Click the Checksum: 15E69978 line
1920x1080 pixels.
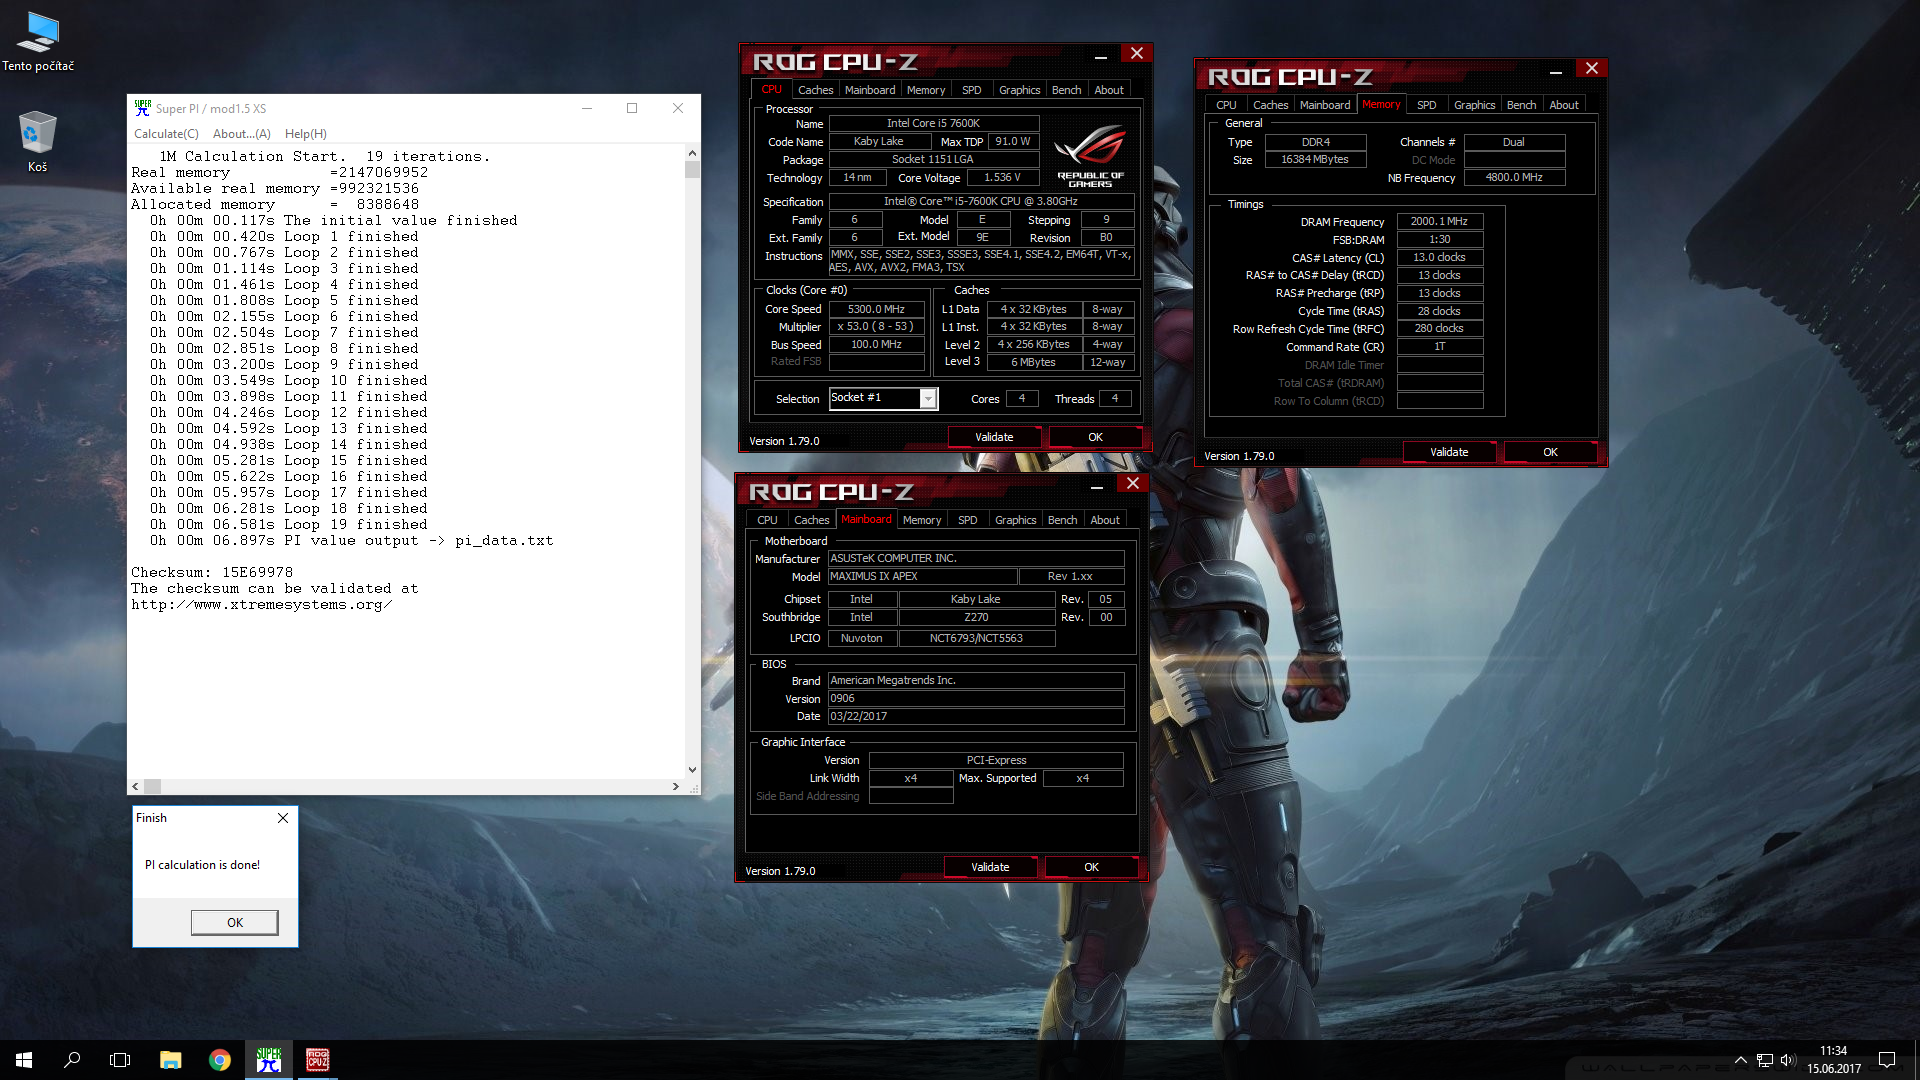[212, 573]
